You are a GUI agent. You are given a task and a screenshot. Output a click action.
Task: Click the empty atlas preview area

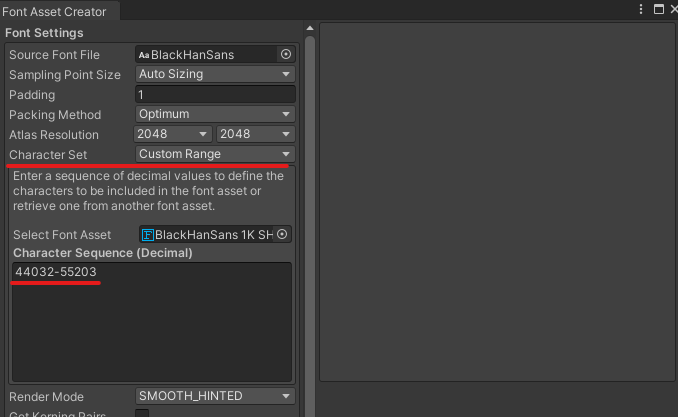coord(497,200)
